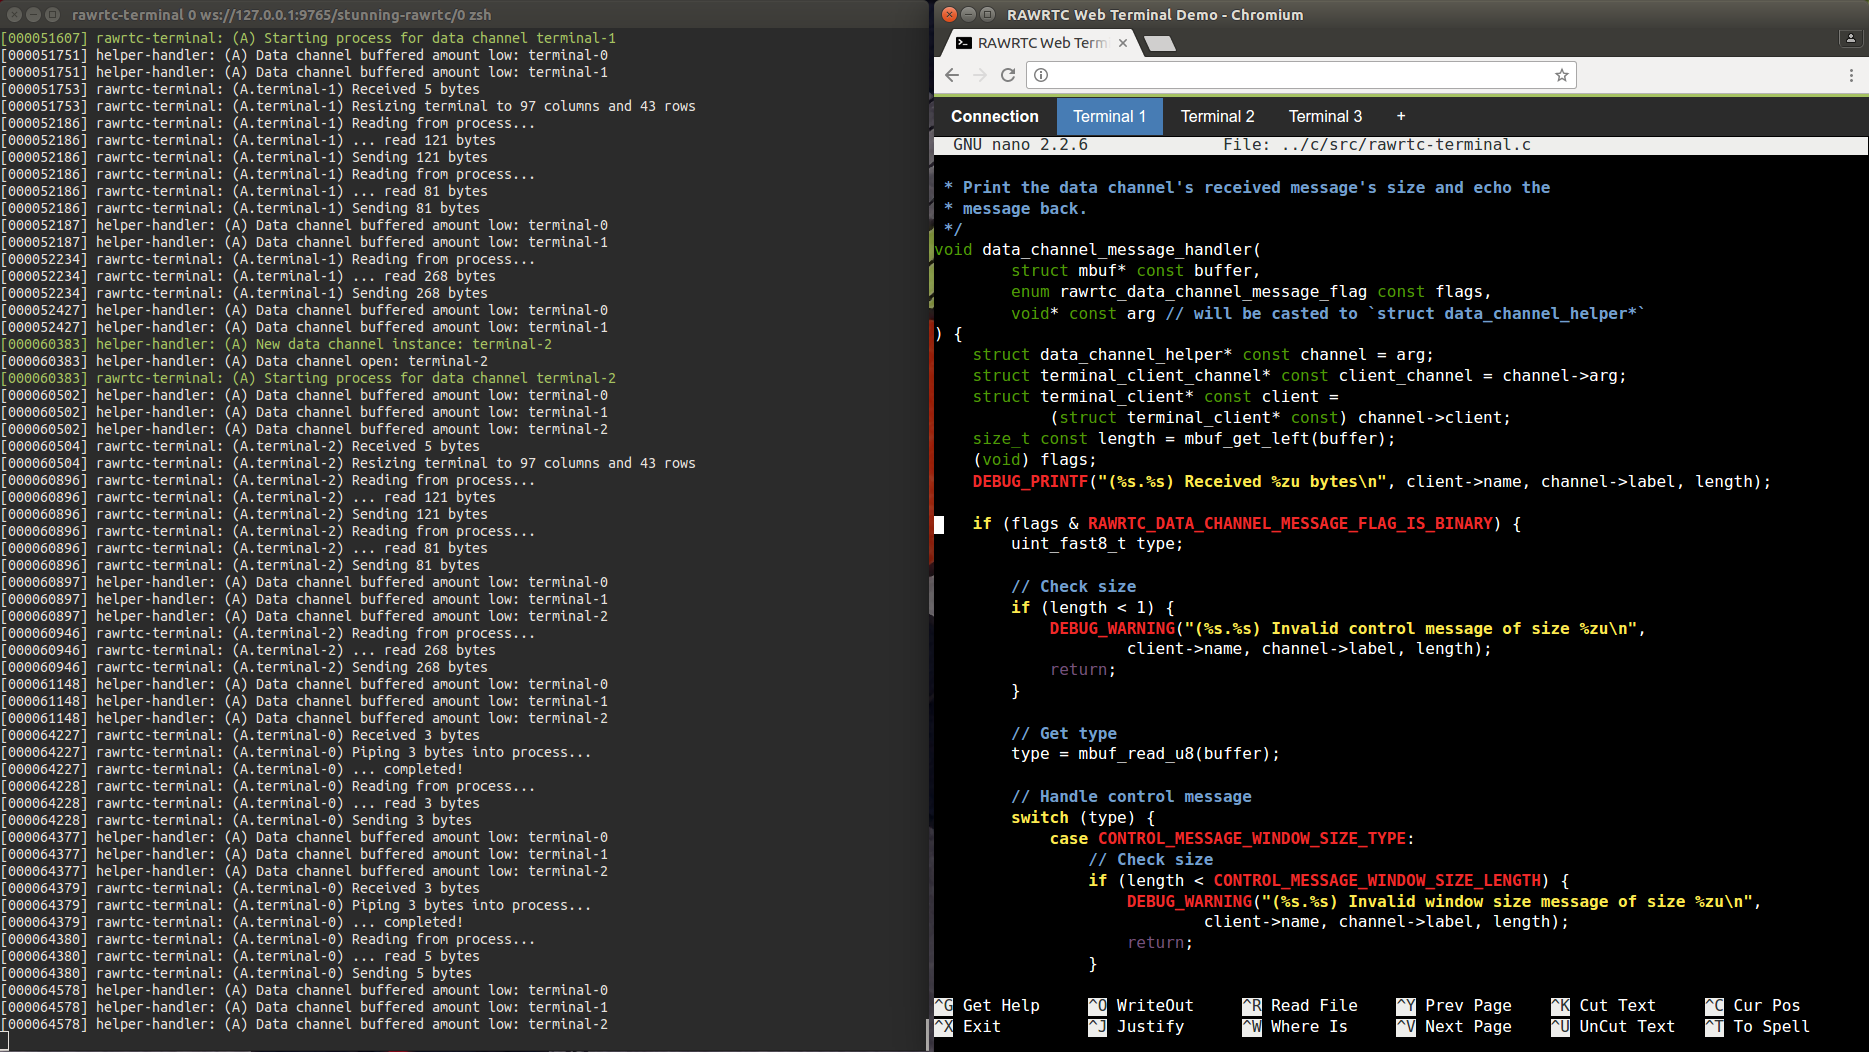The height and width of the screenshot is (1052, 1869).
Task: Close the RAWRTC Web Terminal browser tab
Action: coord(1123,43)
